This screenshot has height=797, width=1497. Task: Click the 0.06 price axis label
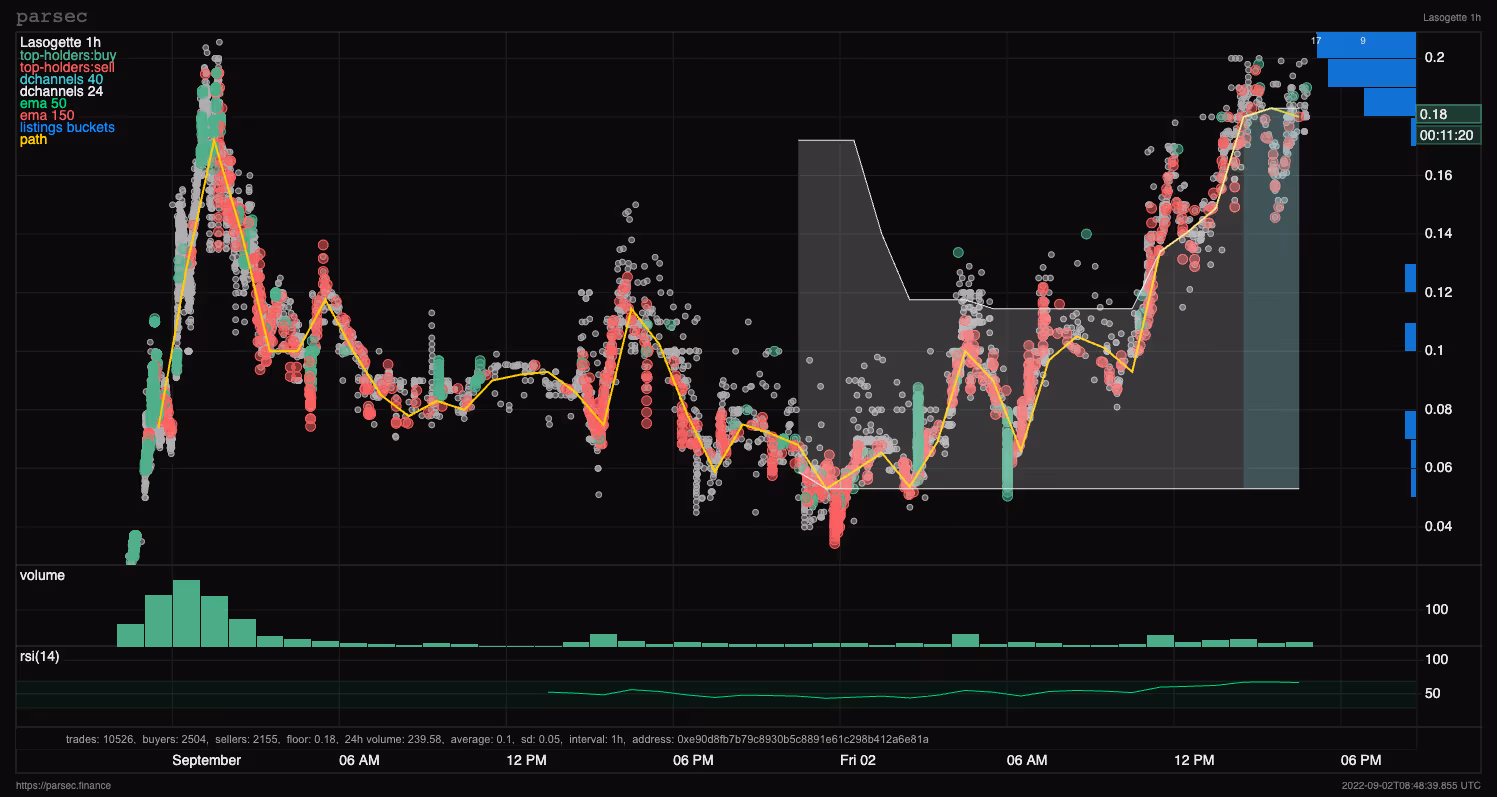point(1438,467)
